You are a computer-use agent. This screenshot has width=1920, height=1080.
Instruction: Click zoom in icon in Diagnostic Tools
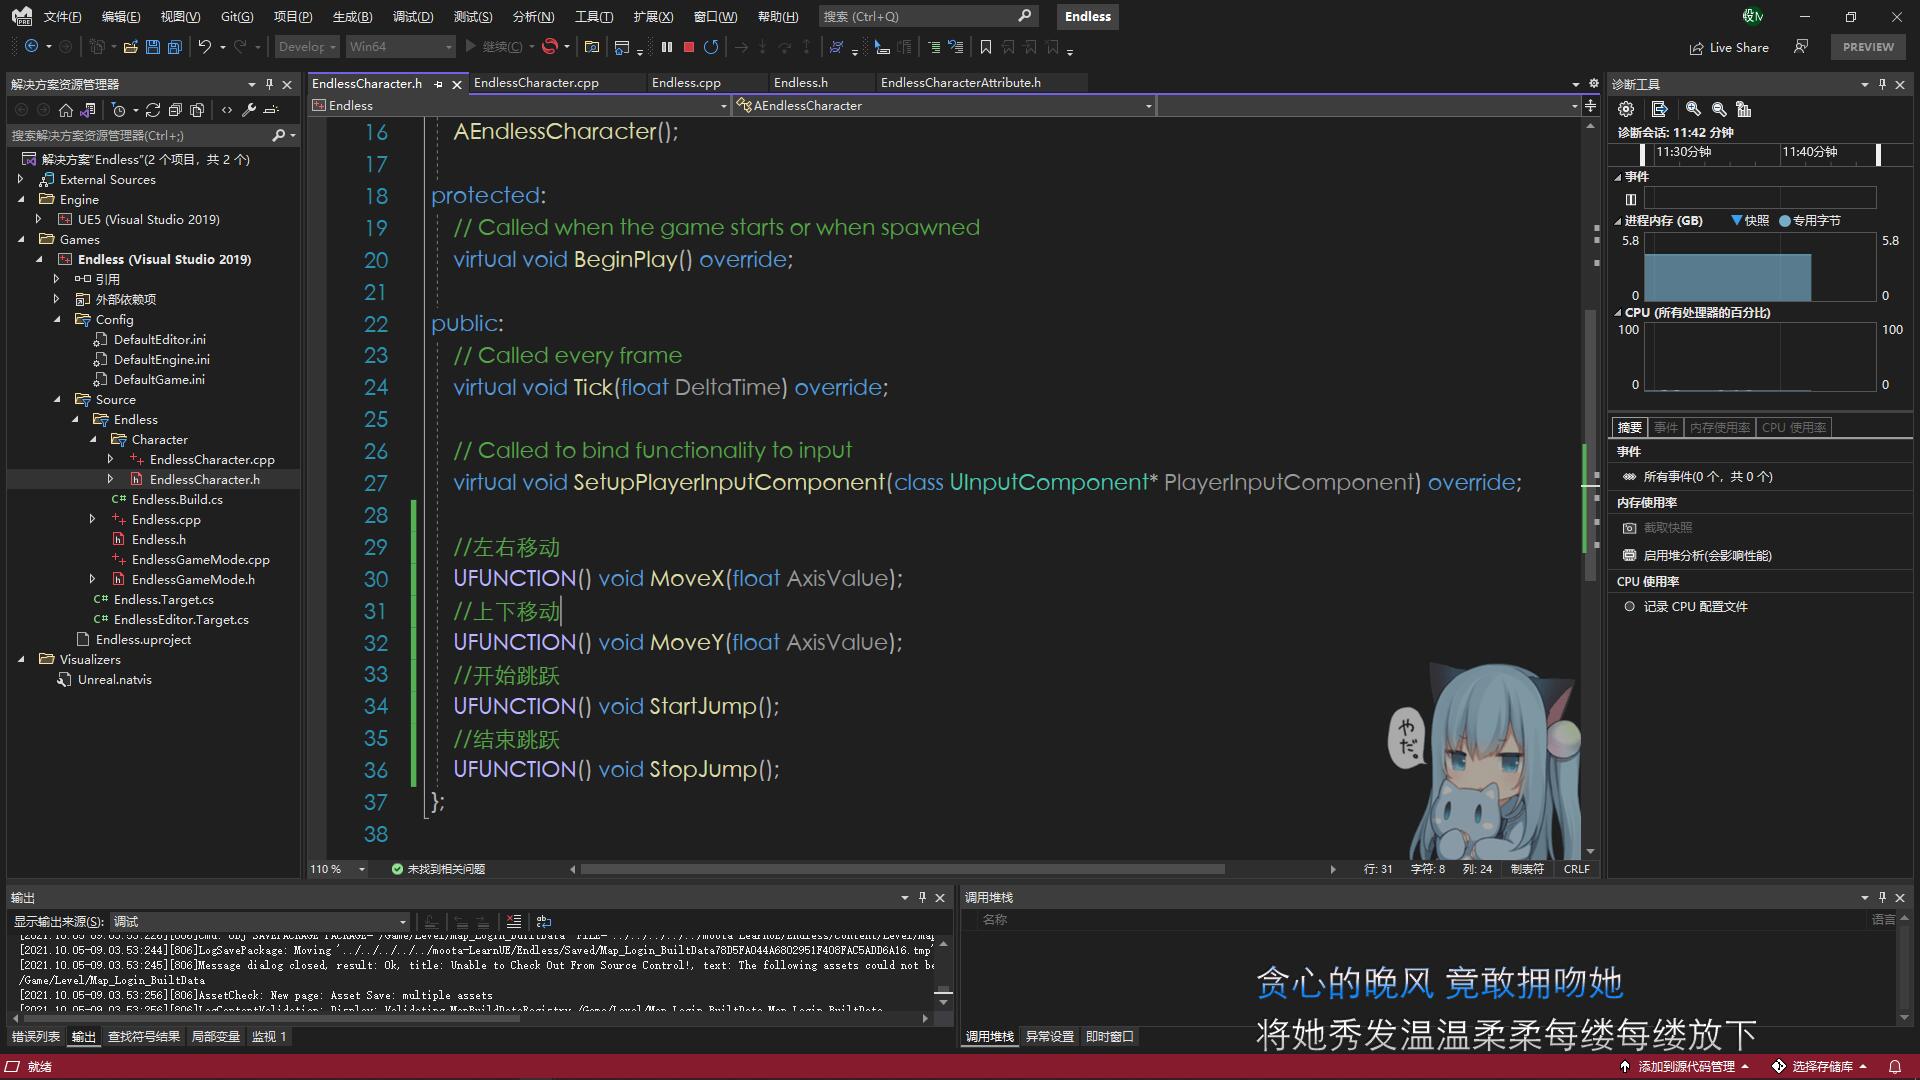coord(1693,109)
